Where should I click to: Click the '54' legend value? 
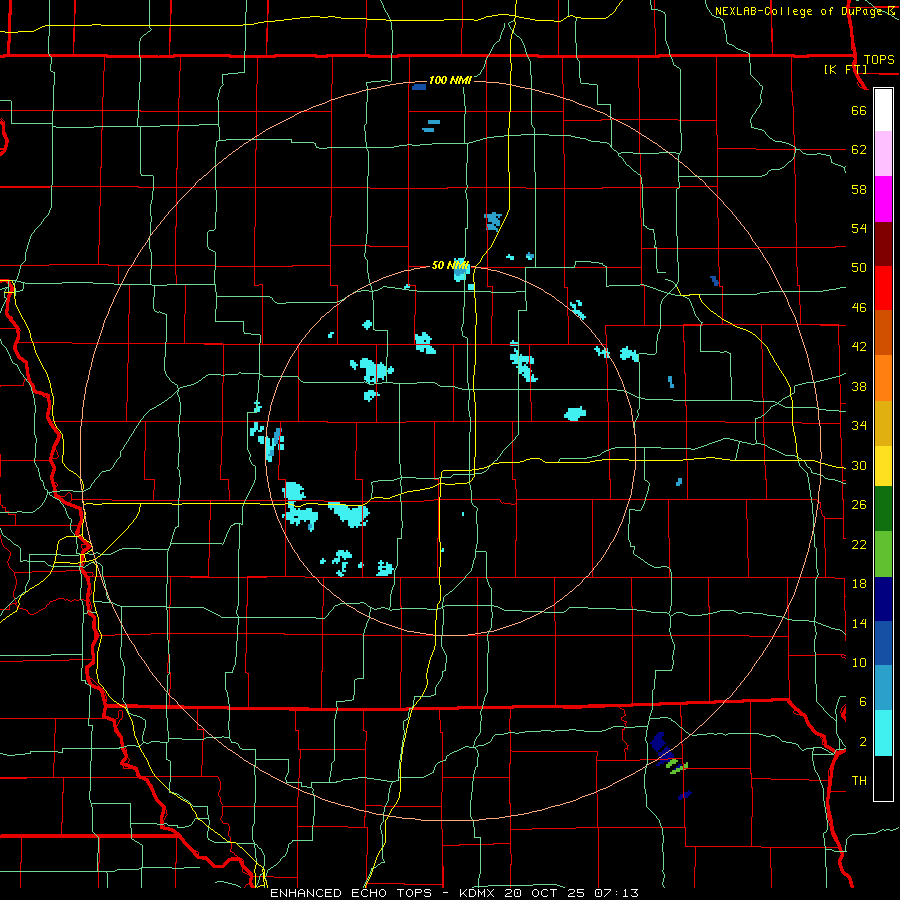click(859, 228)
